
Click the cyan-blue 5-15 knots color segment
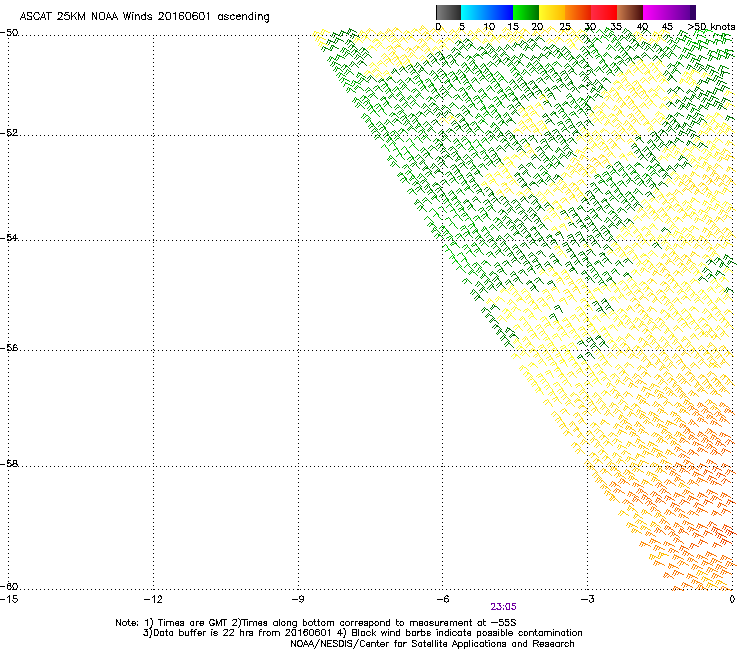click(487, 12)
